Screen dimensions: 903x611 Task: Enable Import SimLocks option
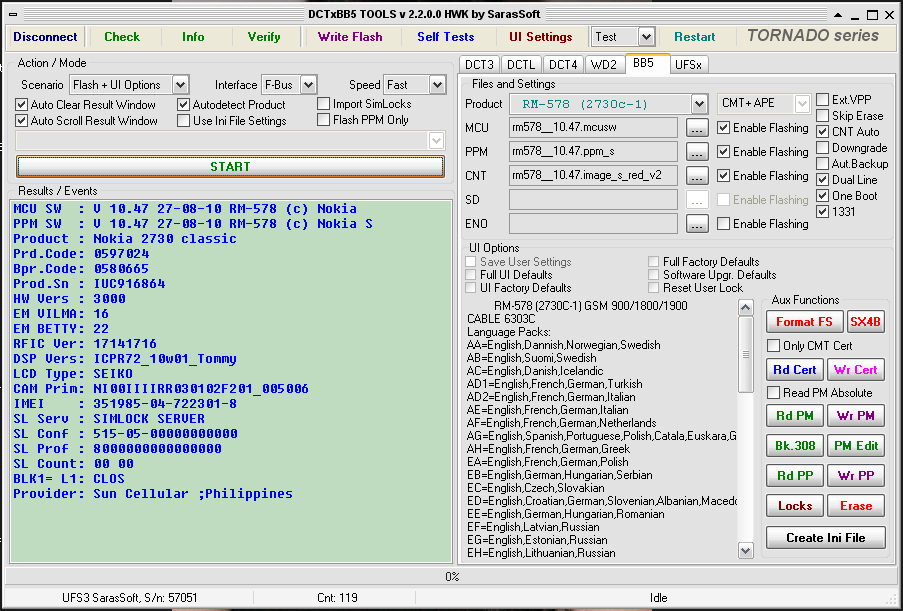point(365,104)
